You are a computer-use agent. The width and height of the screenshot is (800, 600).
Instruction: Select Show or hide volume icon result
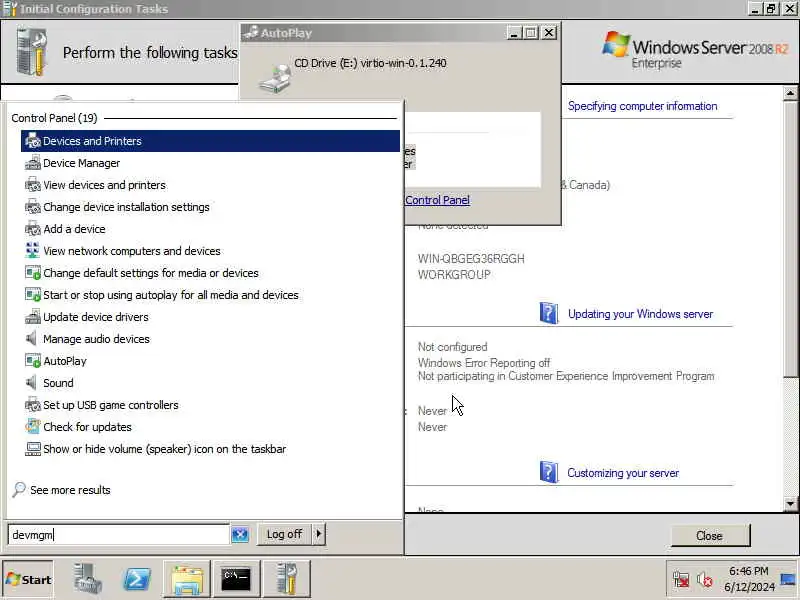(x=164, y=449)
